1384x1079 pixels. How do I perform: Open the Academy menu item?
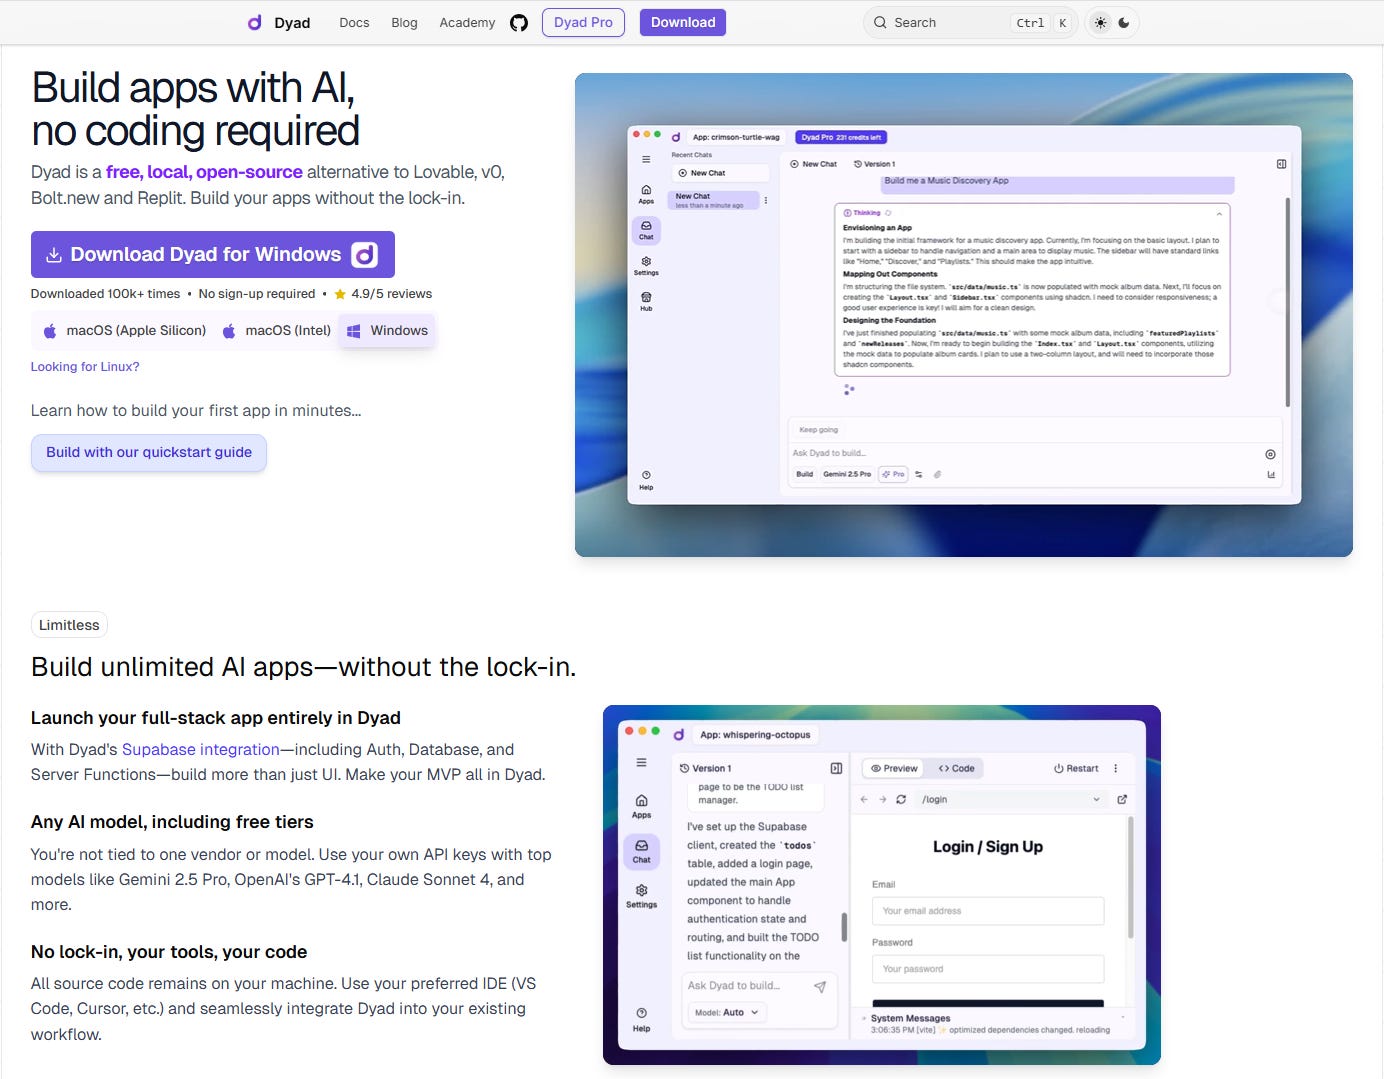tap(467, 23)
